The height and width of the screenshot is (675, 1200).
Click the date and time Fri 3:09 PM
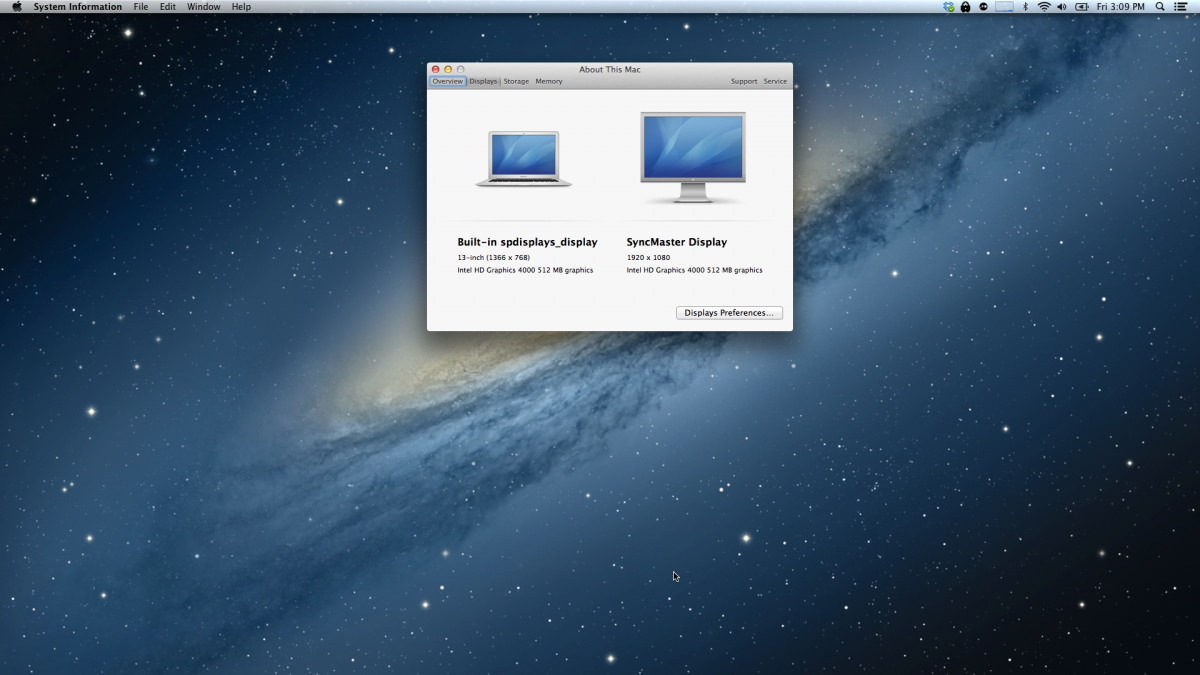(x=1121, y=7)
